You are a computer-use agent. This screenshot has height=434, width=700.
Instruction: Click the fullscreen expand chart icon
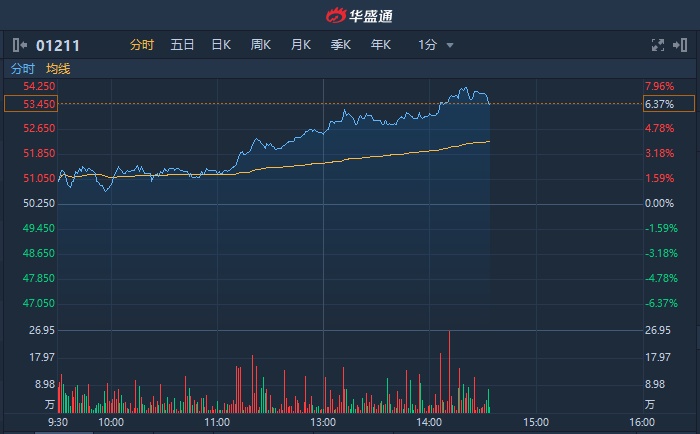(657, 45)
